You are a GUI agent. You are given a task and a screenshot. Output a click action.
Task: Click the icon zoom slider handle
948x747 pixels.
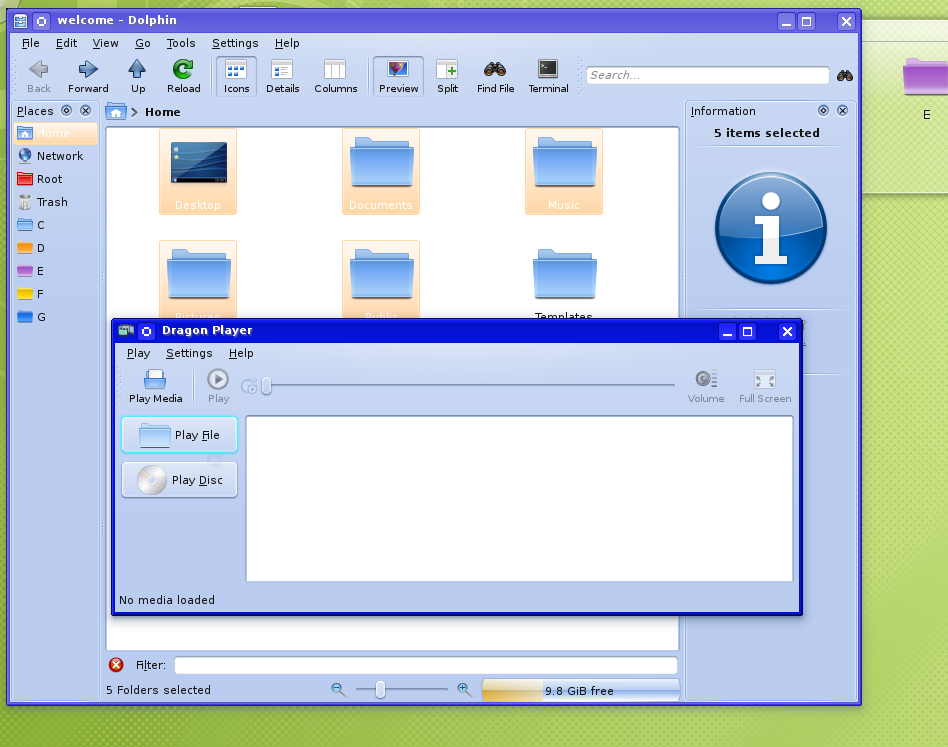(380, 690)
